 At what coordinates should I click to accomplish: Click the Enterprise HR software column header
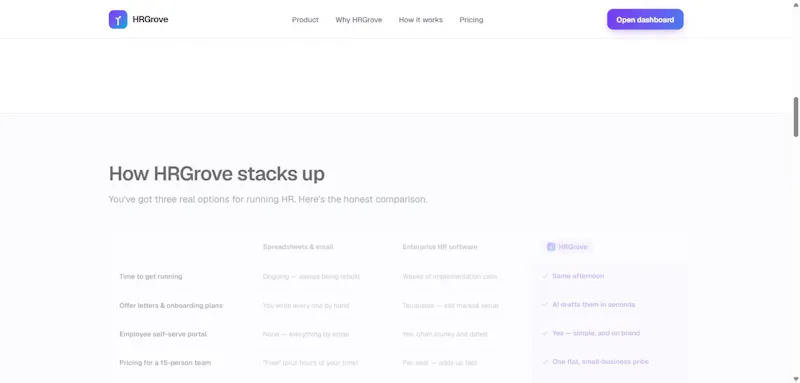pos(440,247)
